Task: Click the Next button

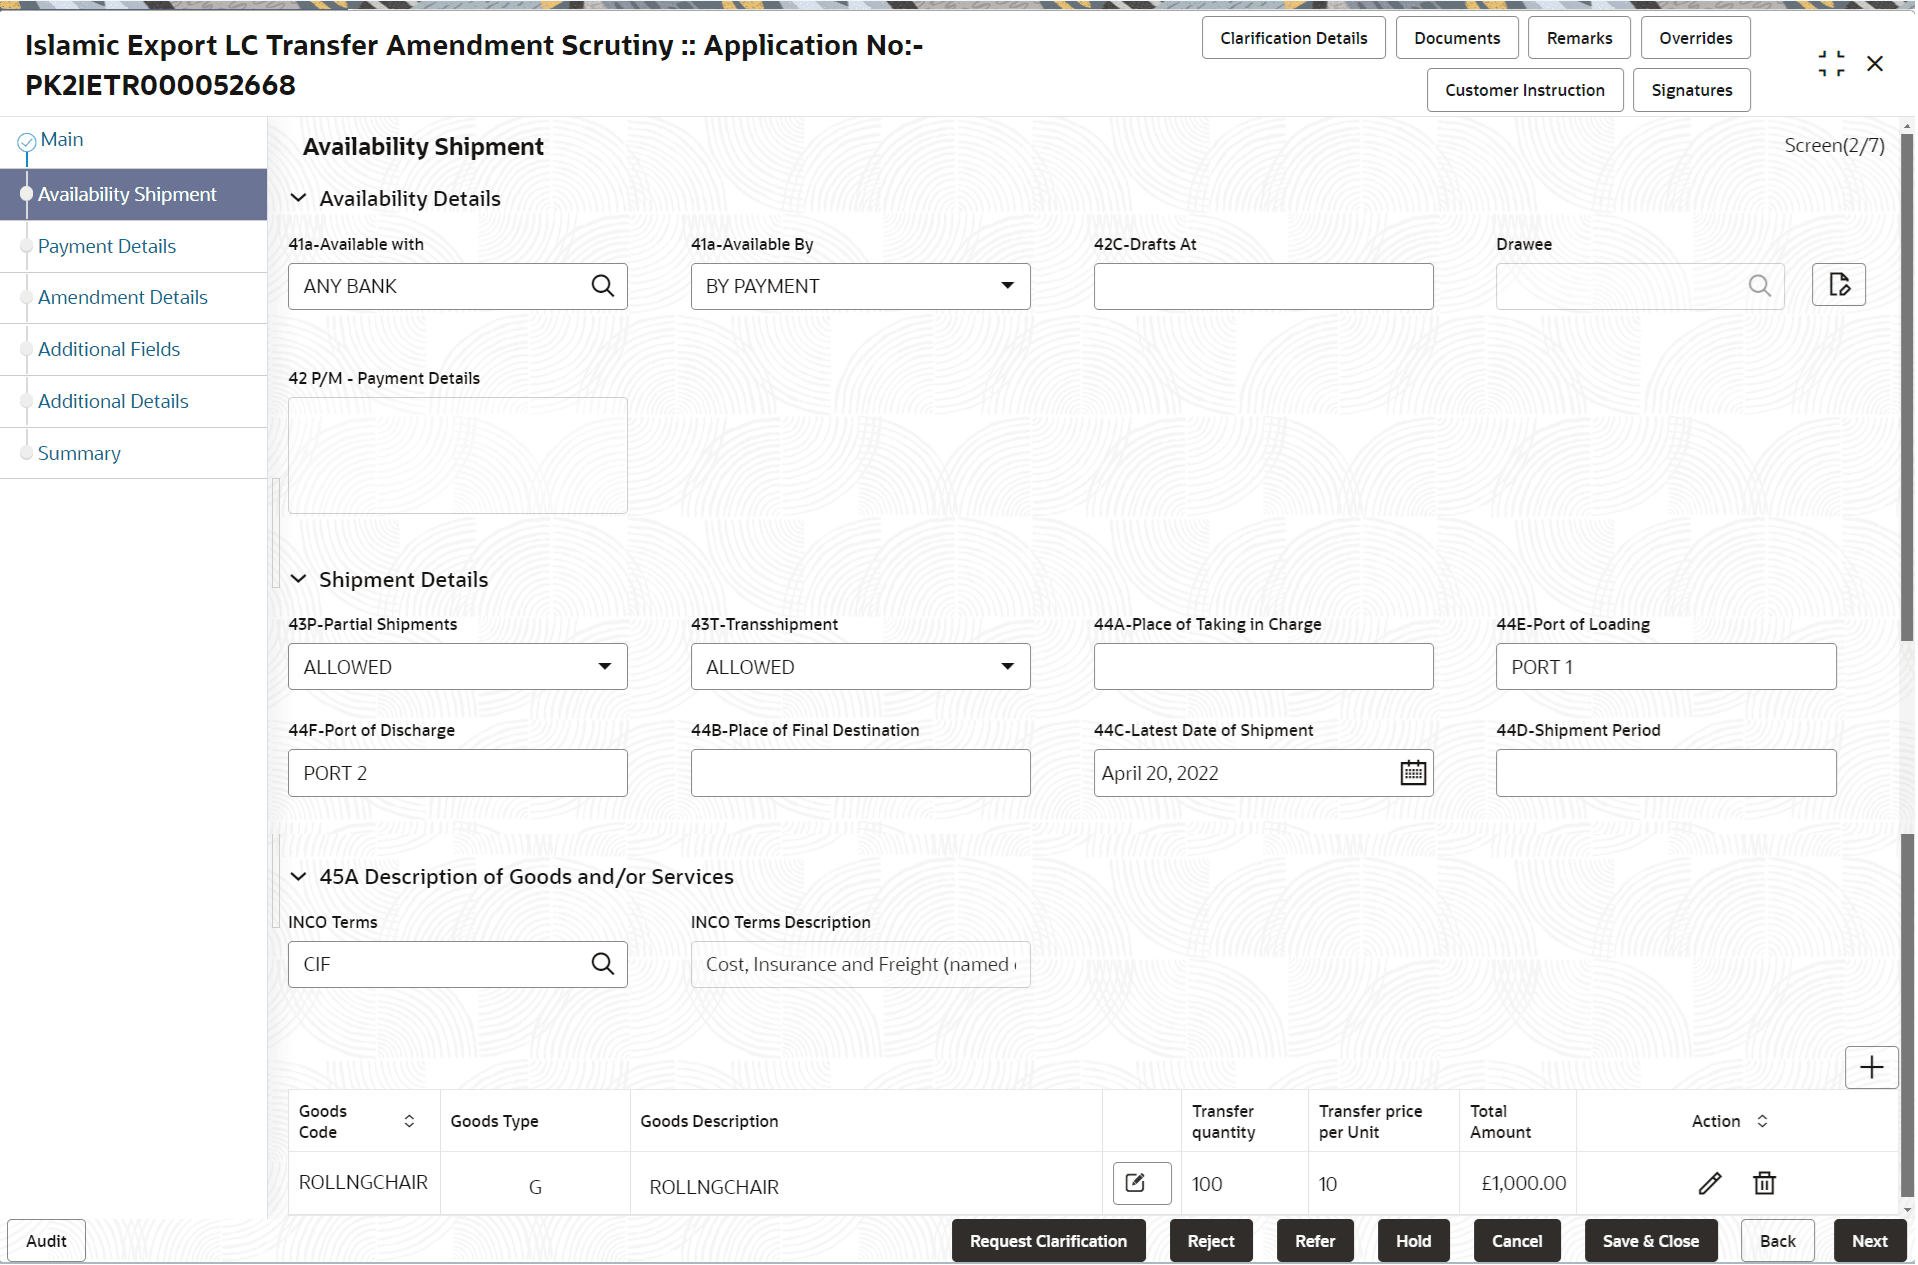Action: [x=1869, y=1240]
